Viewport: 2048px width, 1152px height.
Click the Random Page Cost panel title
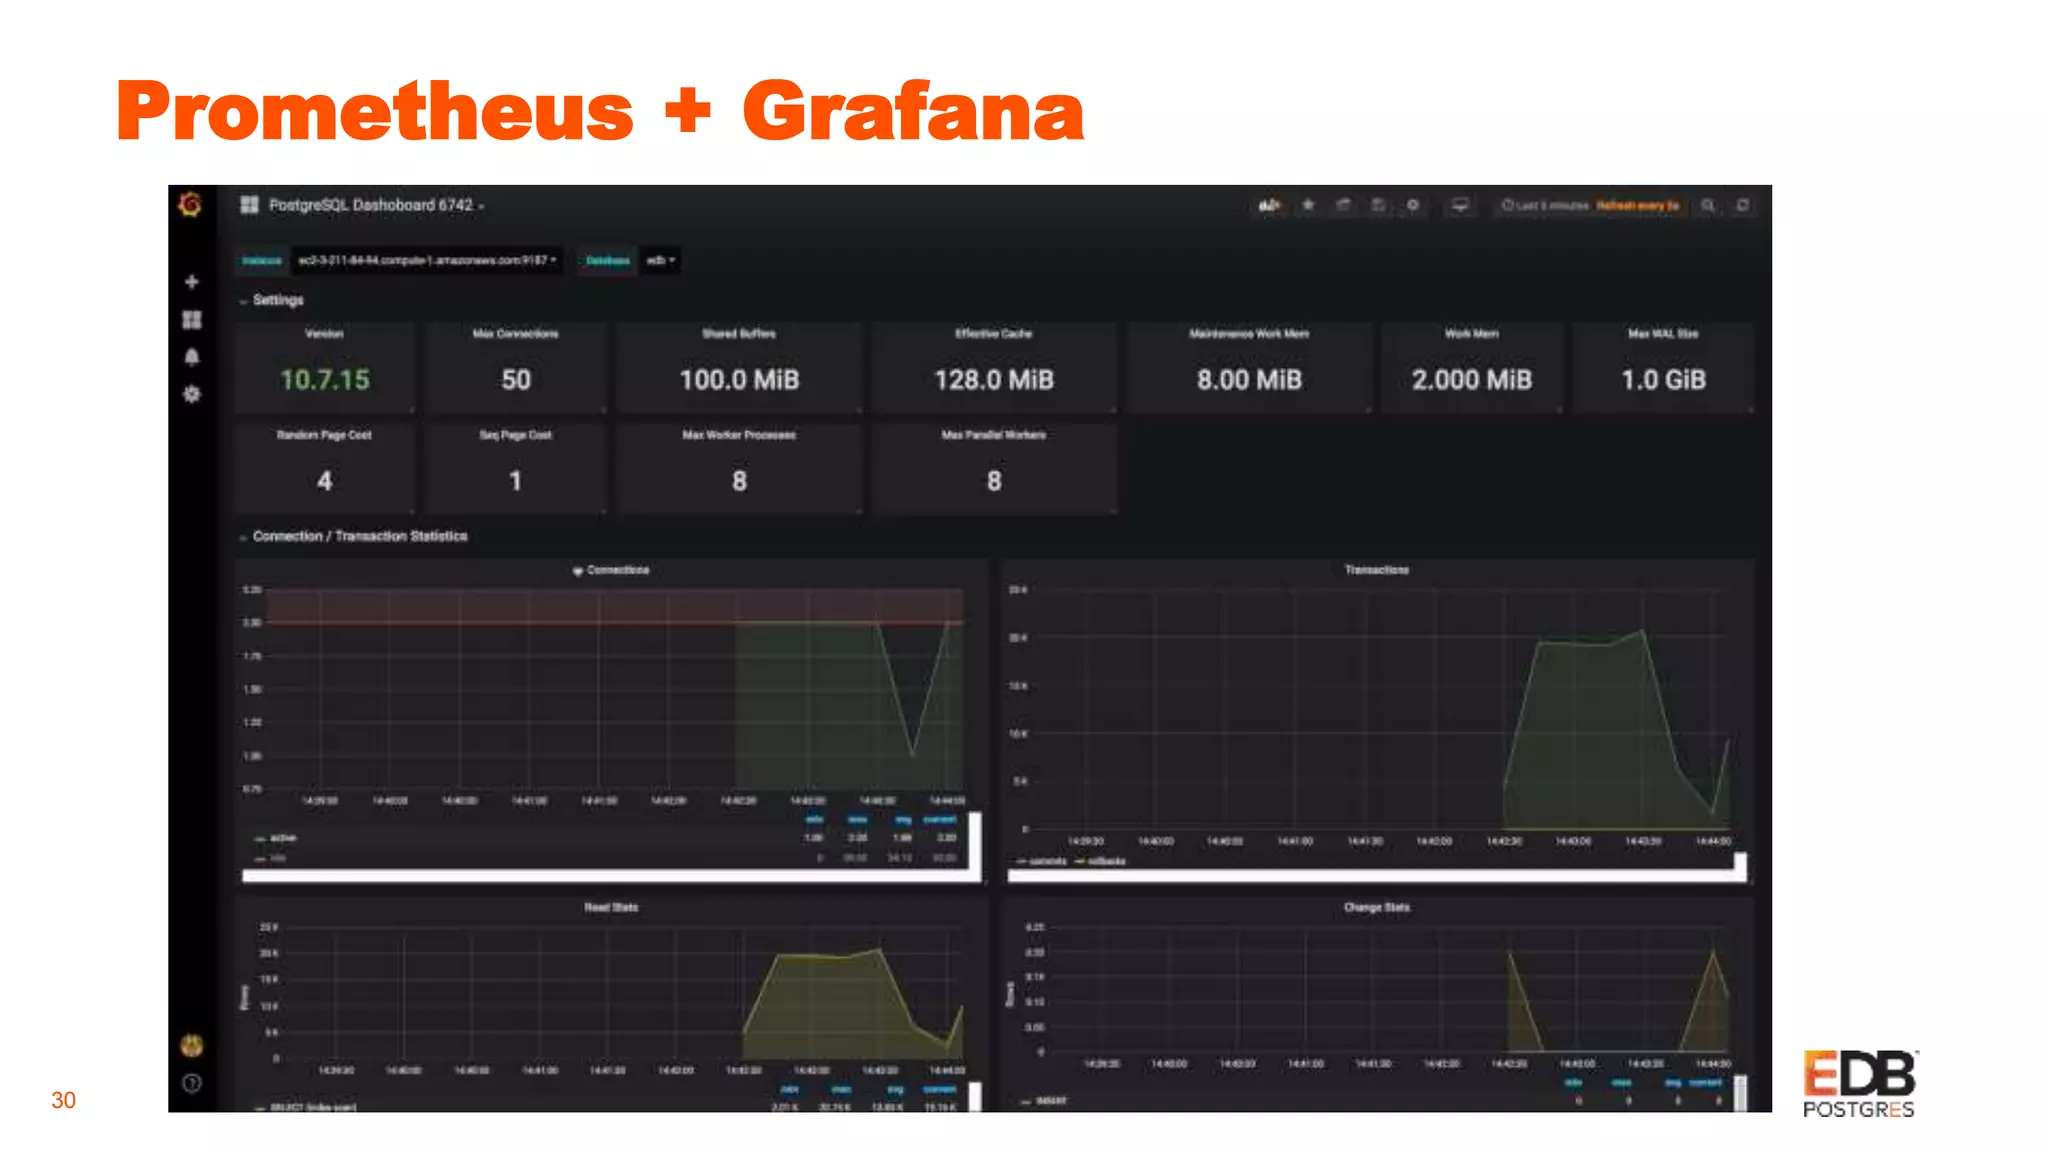point(324,435)
